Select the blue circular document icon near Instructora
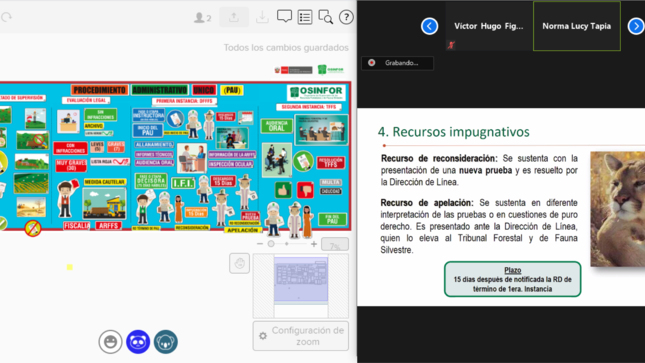 coord(175,119)
